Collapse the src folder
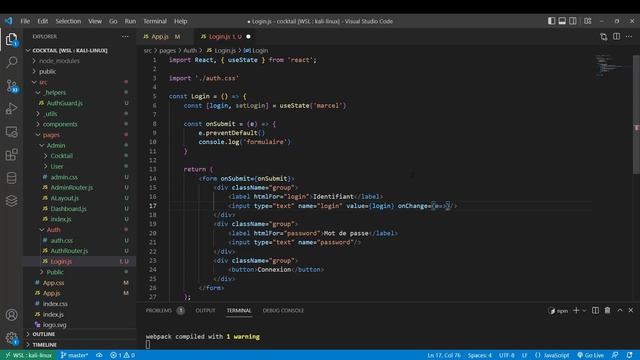The width and height of the screenshot is (640, 360). (43, 82)
